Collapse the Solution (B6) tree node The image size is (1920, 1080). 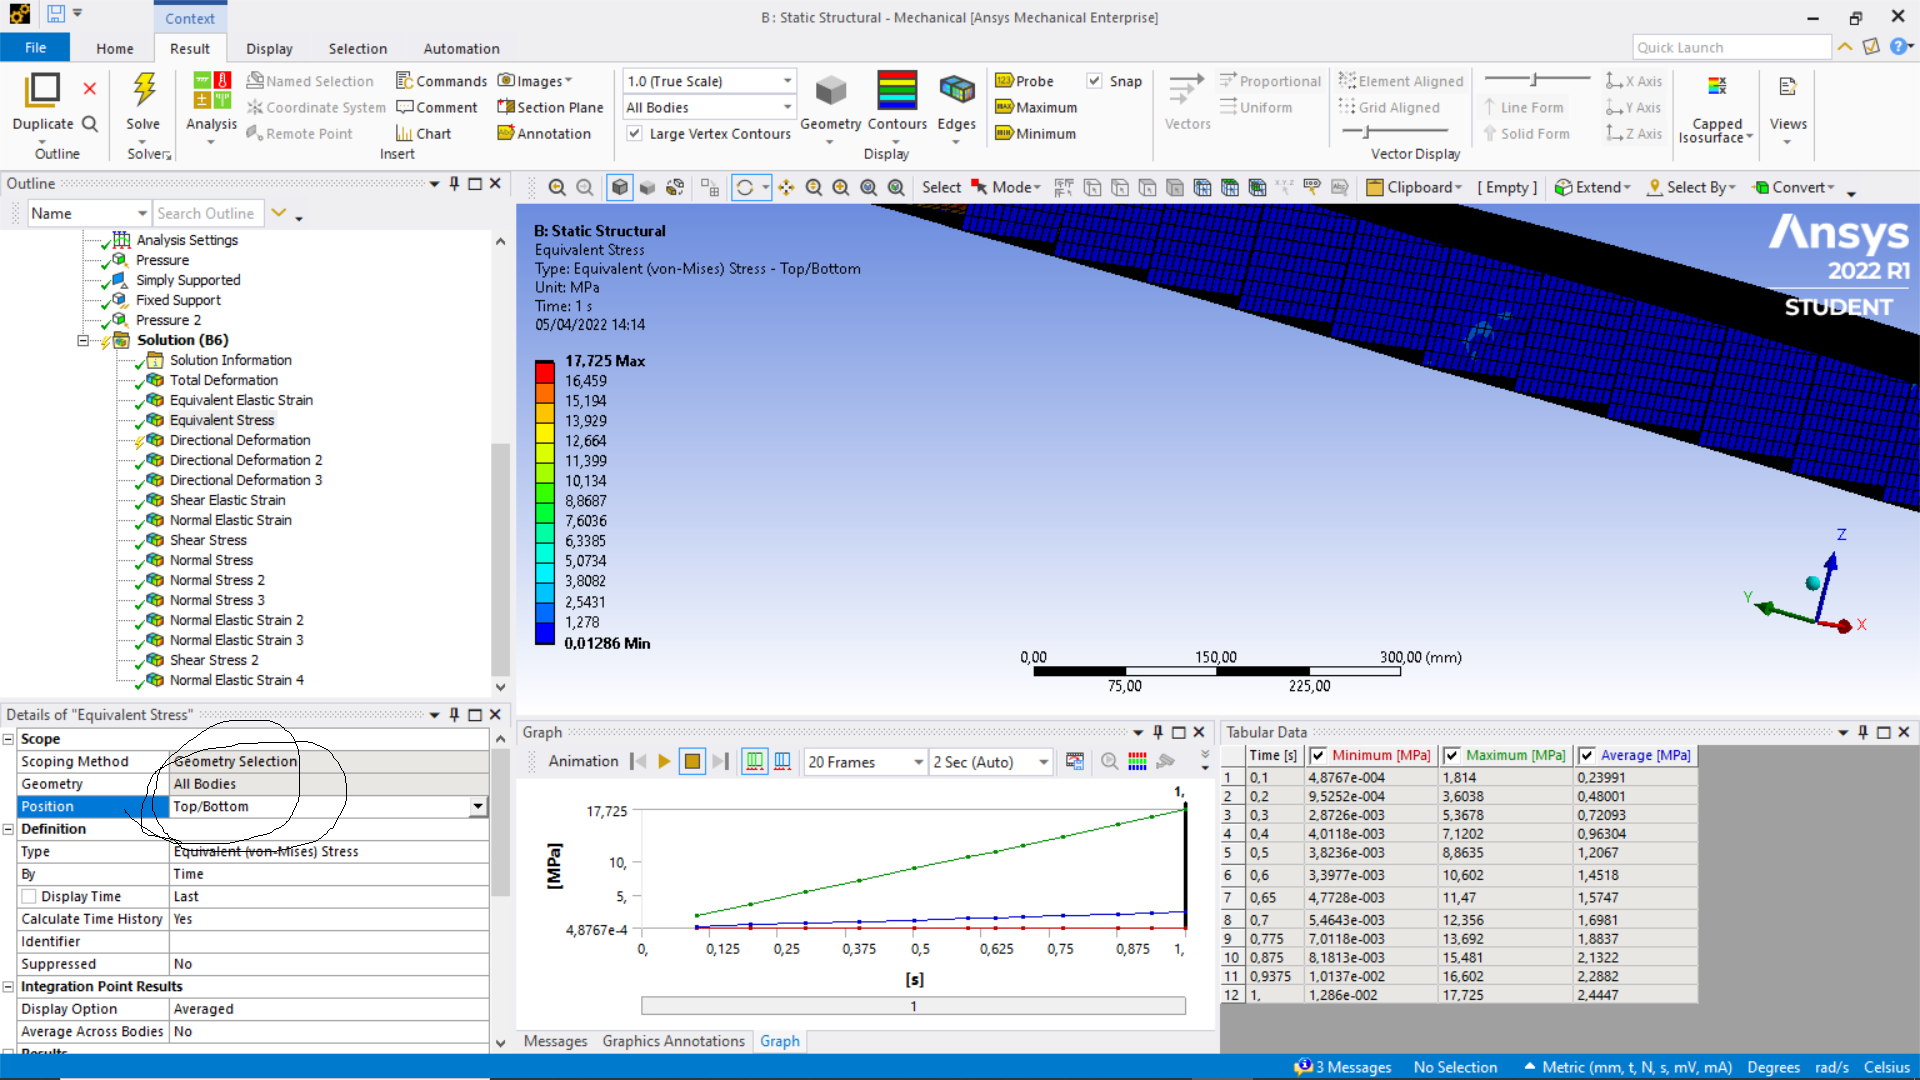click(x=83, y=341)
